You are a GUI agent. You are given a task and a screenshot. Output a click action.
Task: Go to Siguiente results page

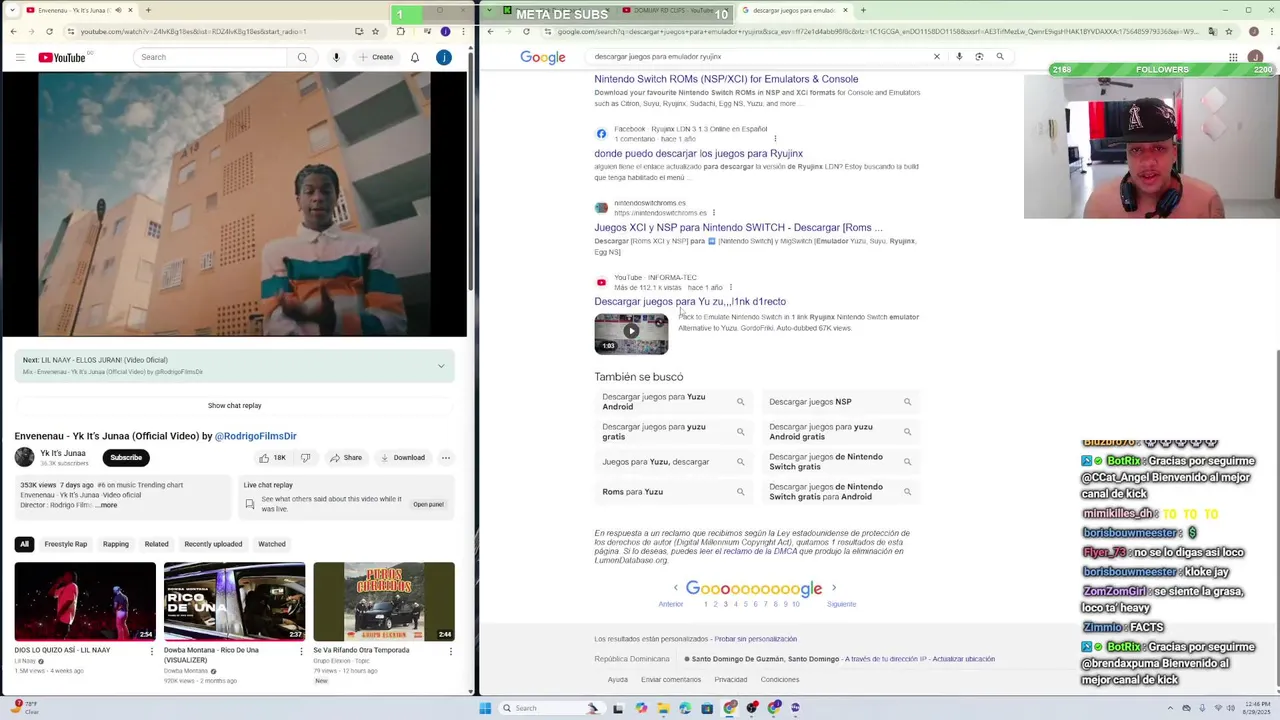click(x=841, y=604)
